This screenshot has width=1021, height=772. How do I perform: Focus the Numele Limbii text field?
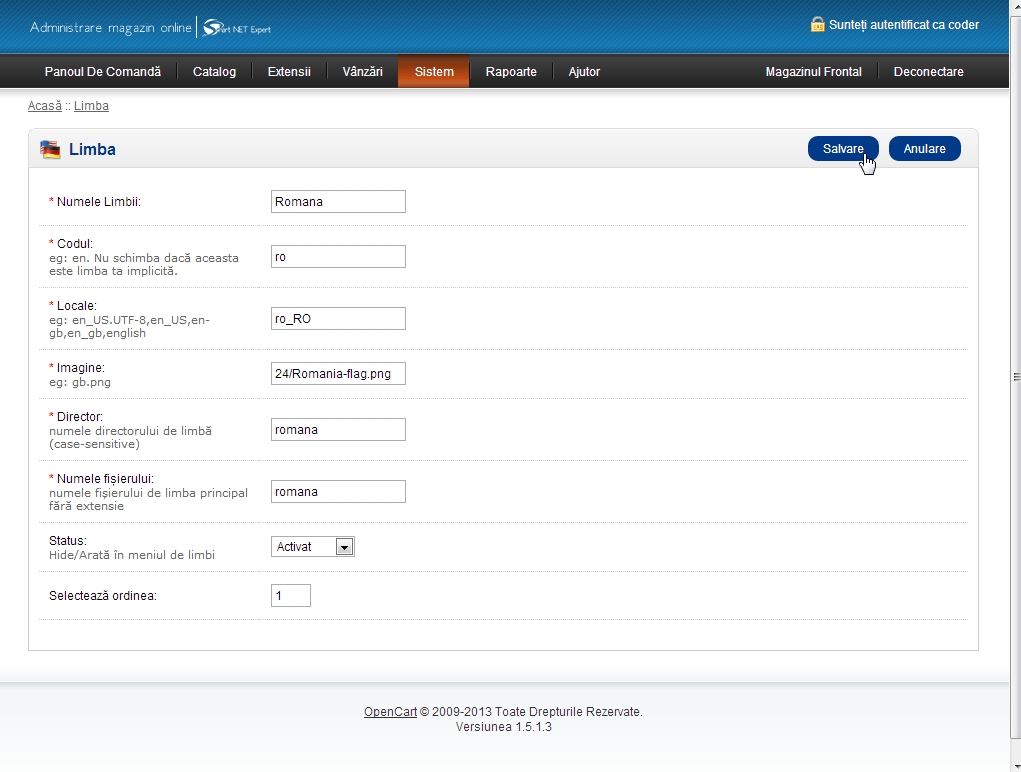[x=338, y=201]
